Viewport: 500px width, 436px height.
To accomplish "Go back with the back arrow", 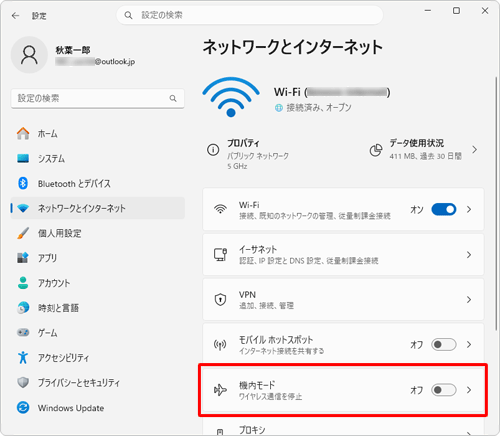I will coord(15,16).
